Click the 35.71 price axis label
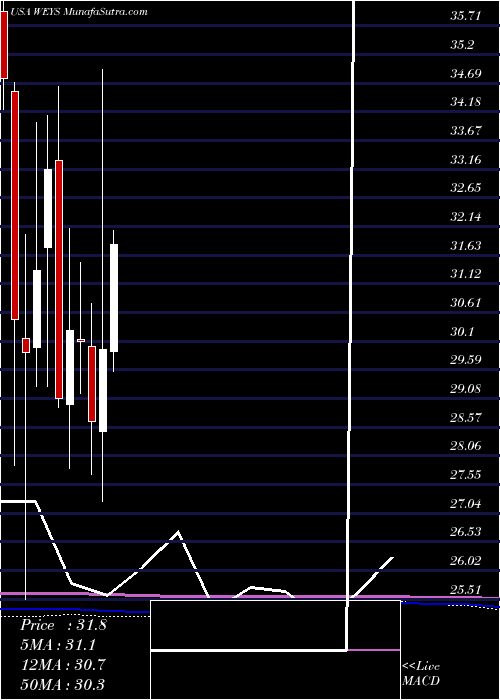The image size is (500, 700). [x=466, y=17]
